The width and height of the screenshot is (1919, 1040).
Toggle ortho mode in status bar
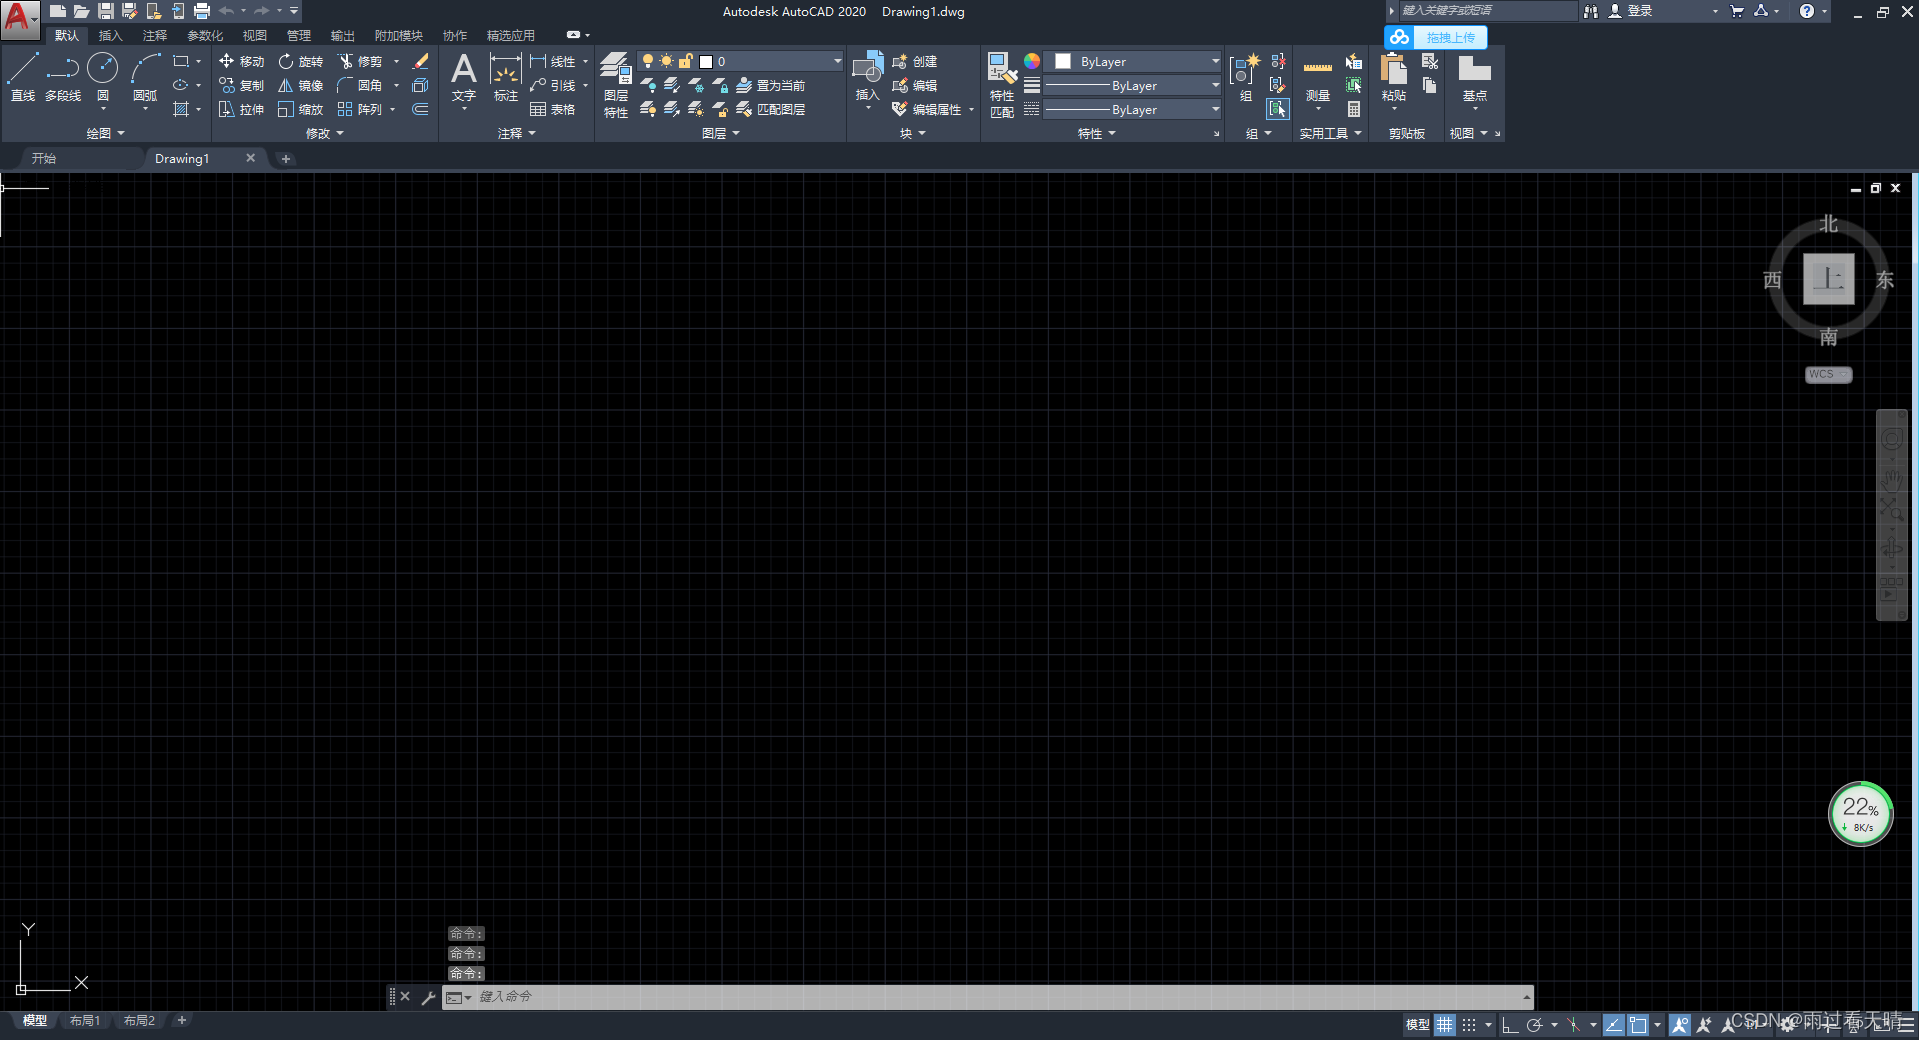tap(1510, 1025)
